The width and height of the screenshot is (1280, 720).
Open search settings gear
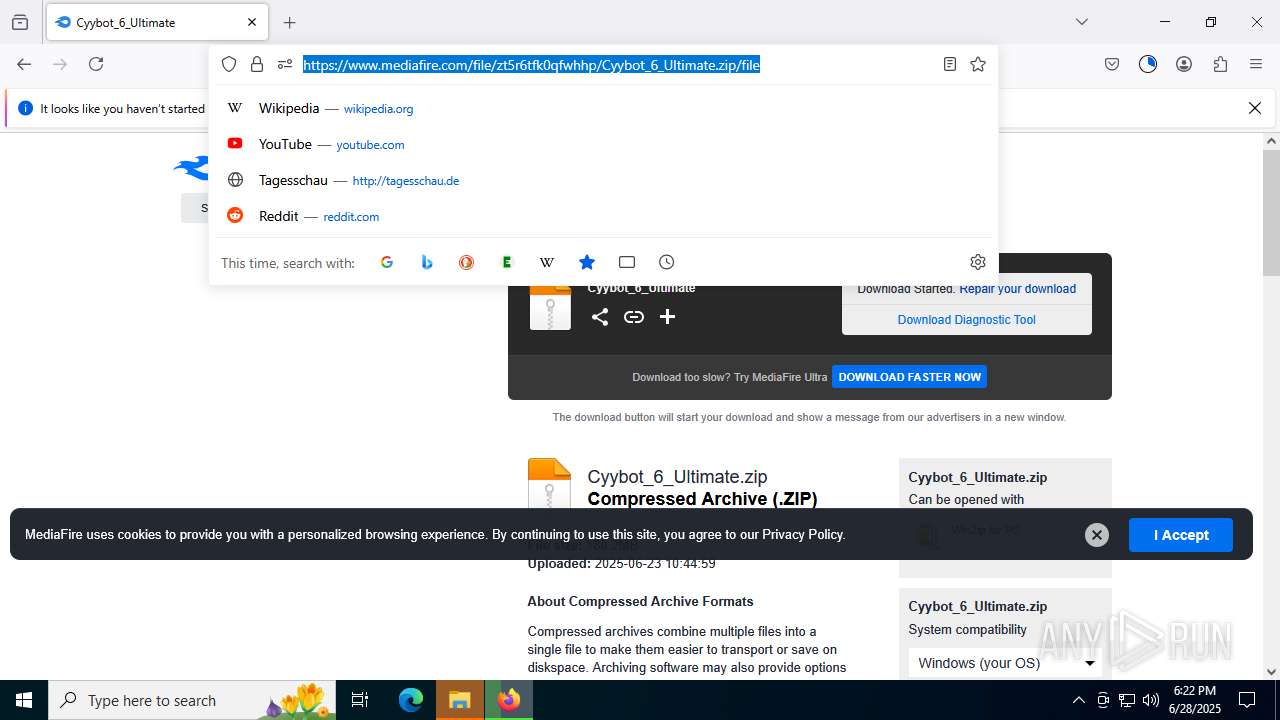coord(978,262)
